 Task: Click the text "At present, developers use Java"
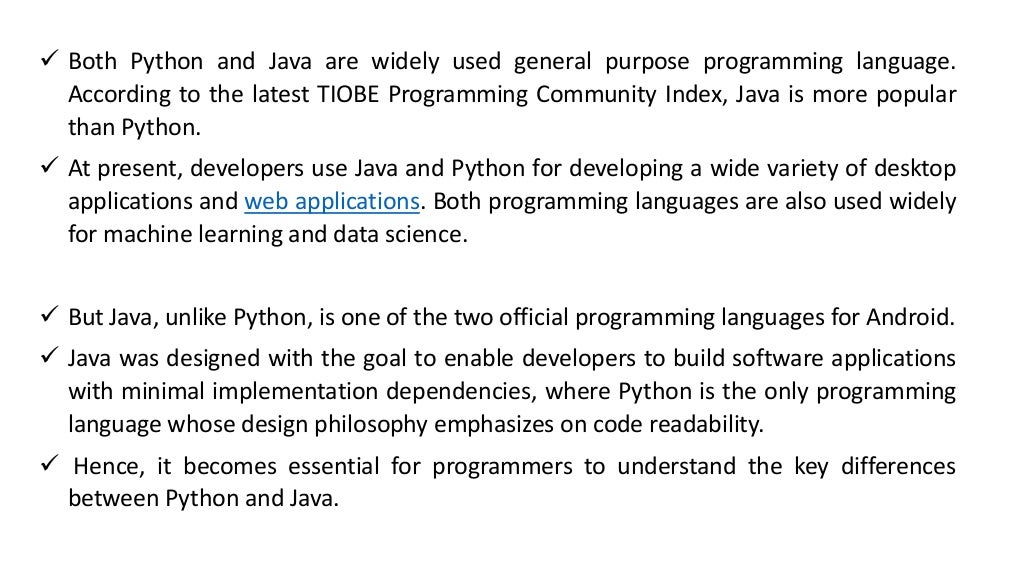click(232, 169)
